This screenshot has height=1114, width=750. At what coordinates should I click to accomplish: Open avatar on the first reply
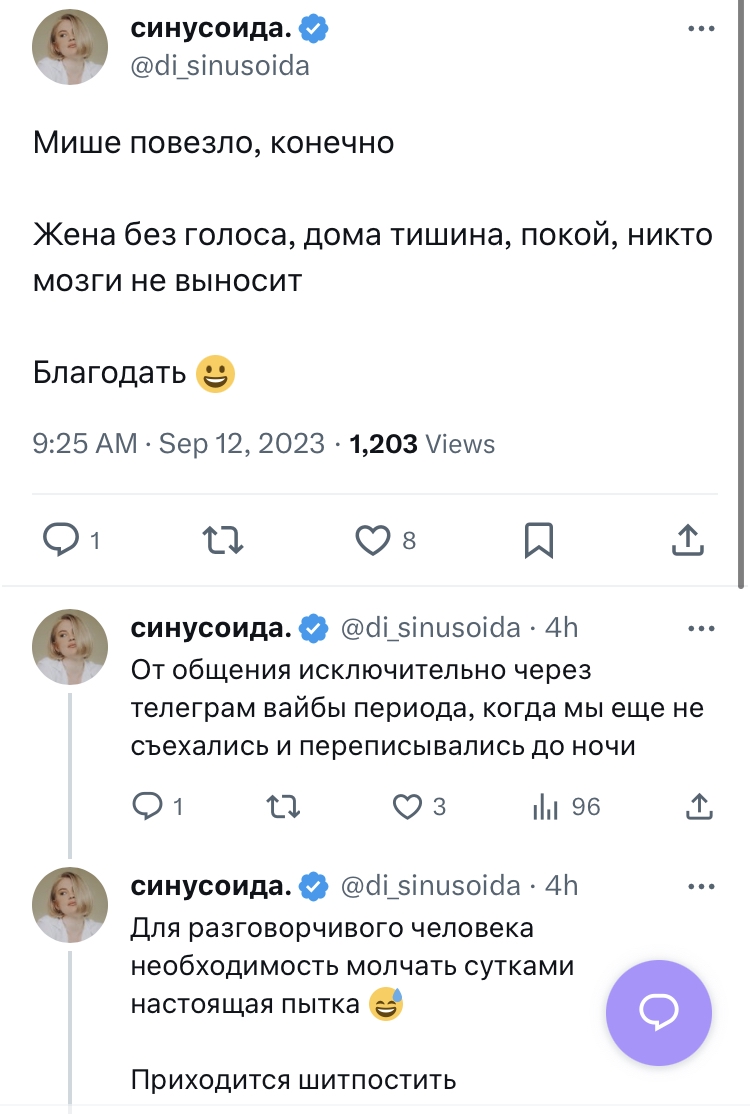pyautogui.click(x=70, y=647)
